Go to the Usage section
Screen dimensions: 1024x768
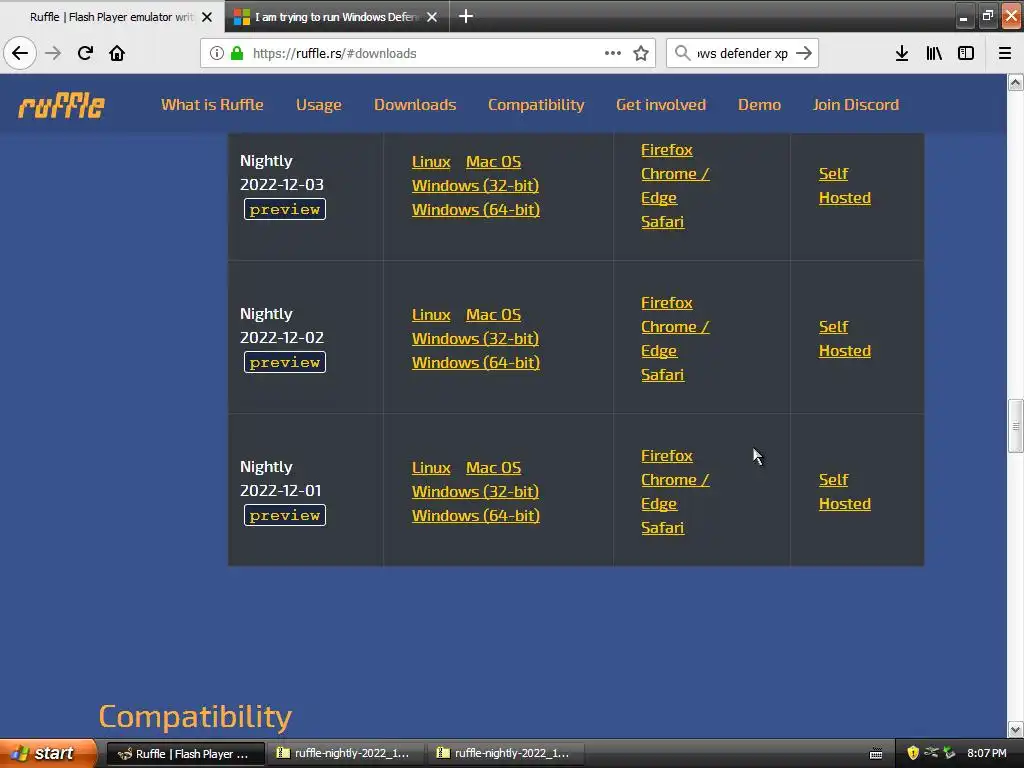point(319,104)
